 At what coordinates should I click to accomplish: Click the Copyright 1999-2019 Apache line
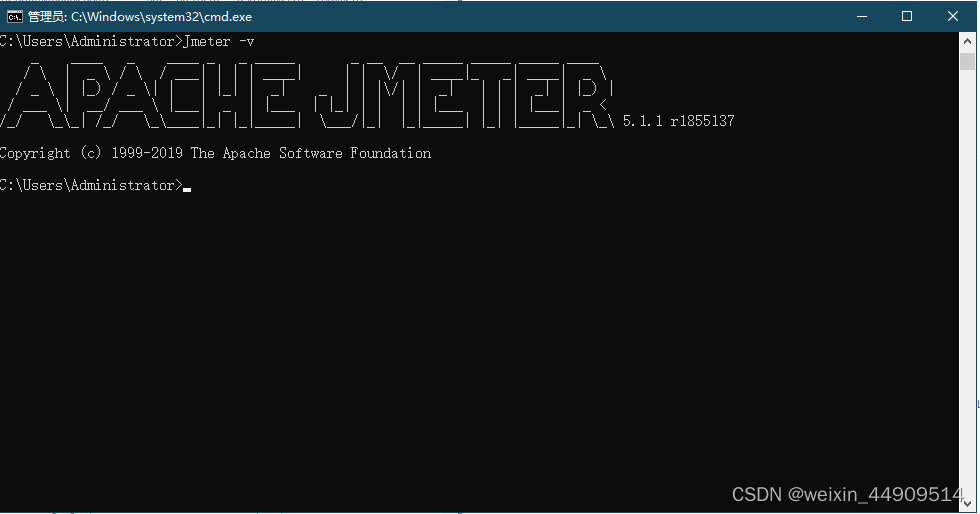click(x=216, y=153)
